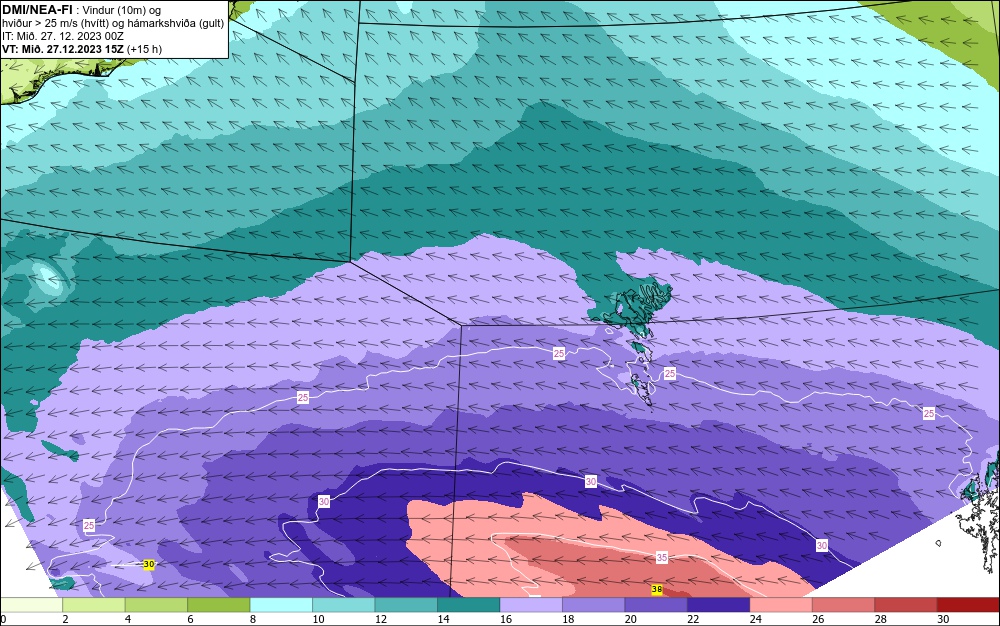Select the legend swatch between 6 and 8

coord(219,605)
